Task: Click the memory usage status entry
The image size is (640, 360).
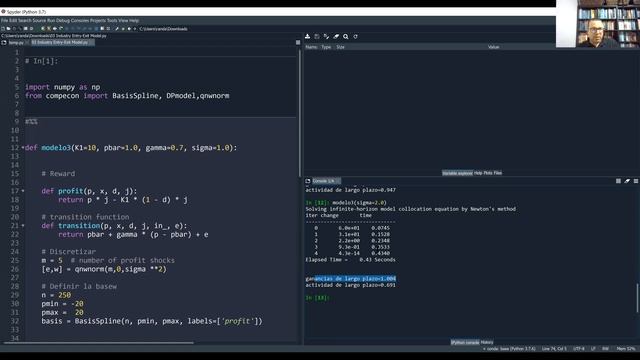Action: (x=626, y=349)
